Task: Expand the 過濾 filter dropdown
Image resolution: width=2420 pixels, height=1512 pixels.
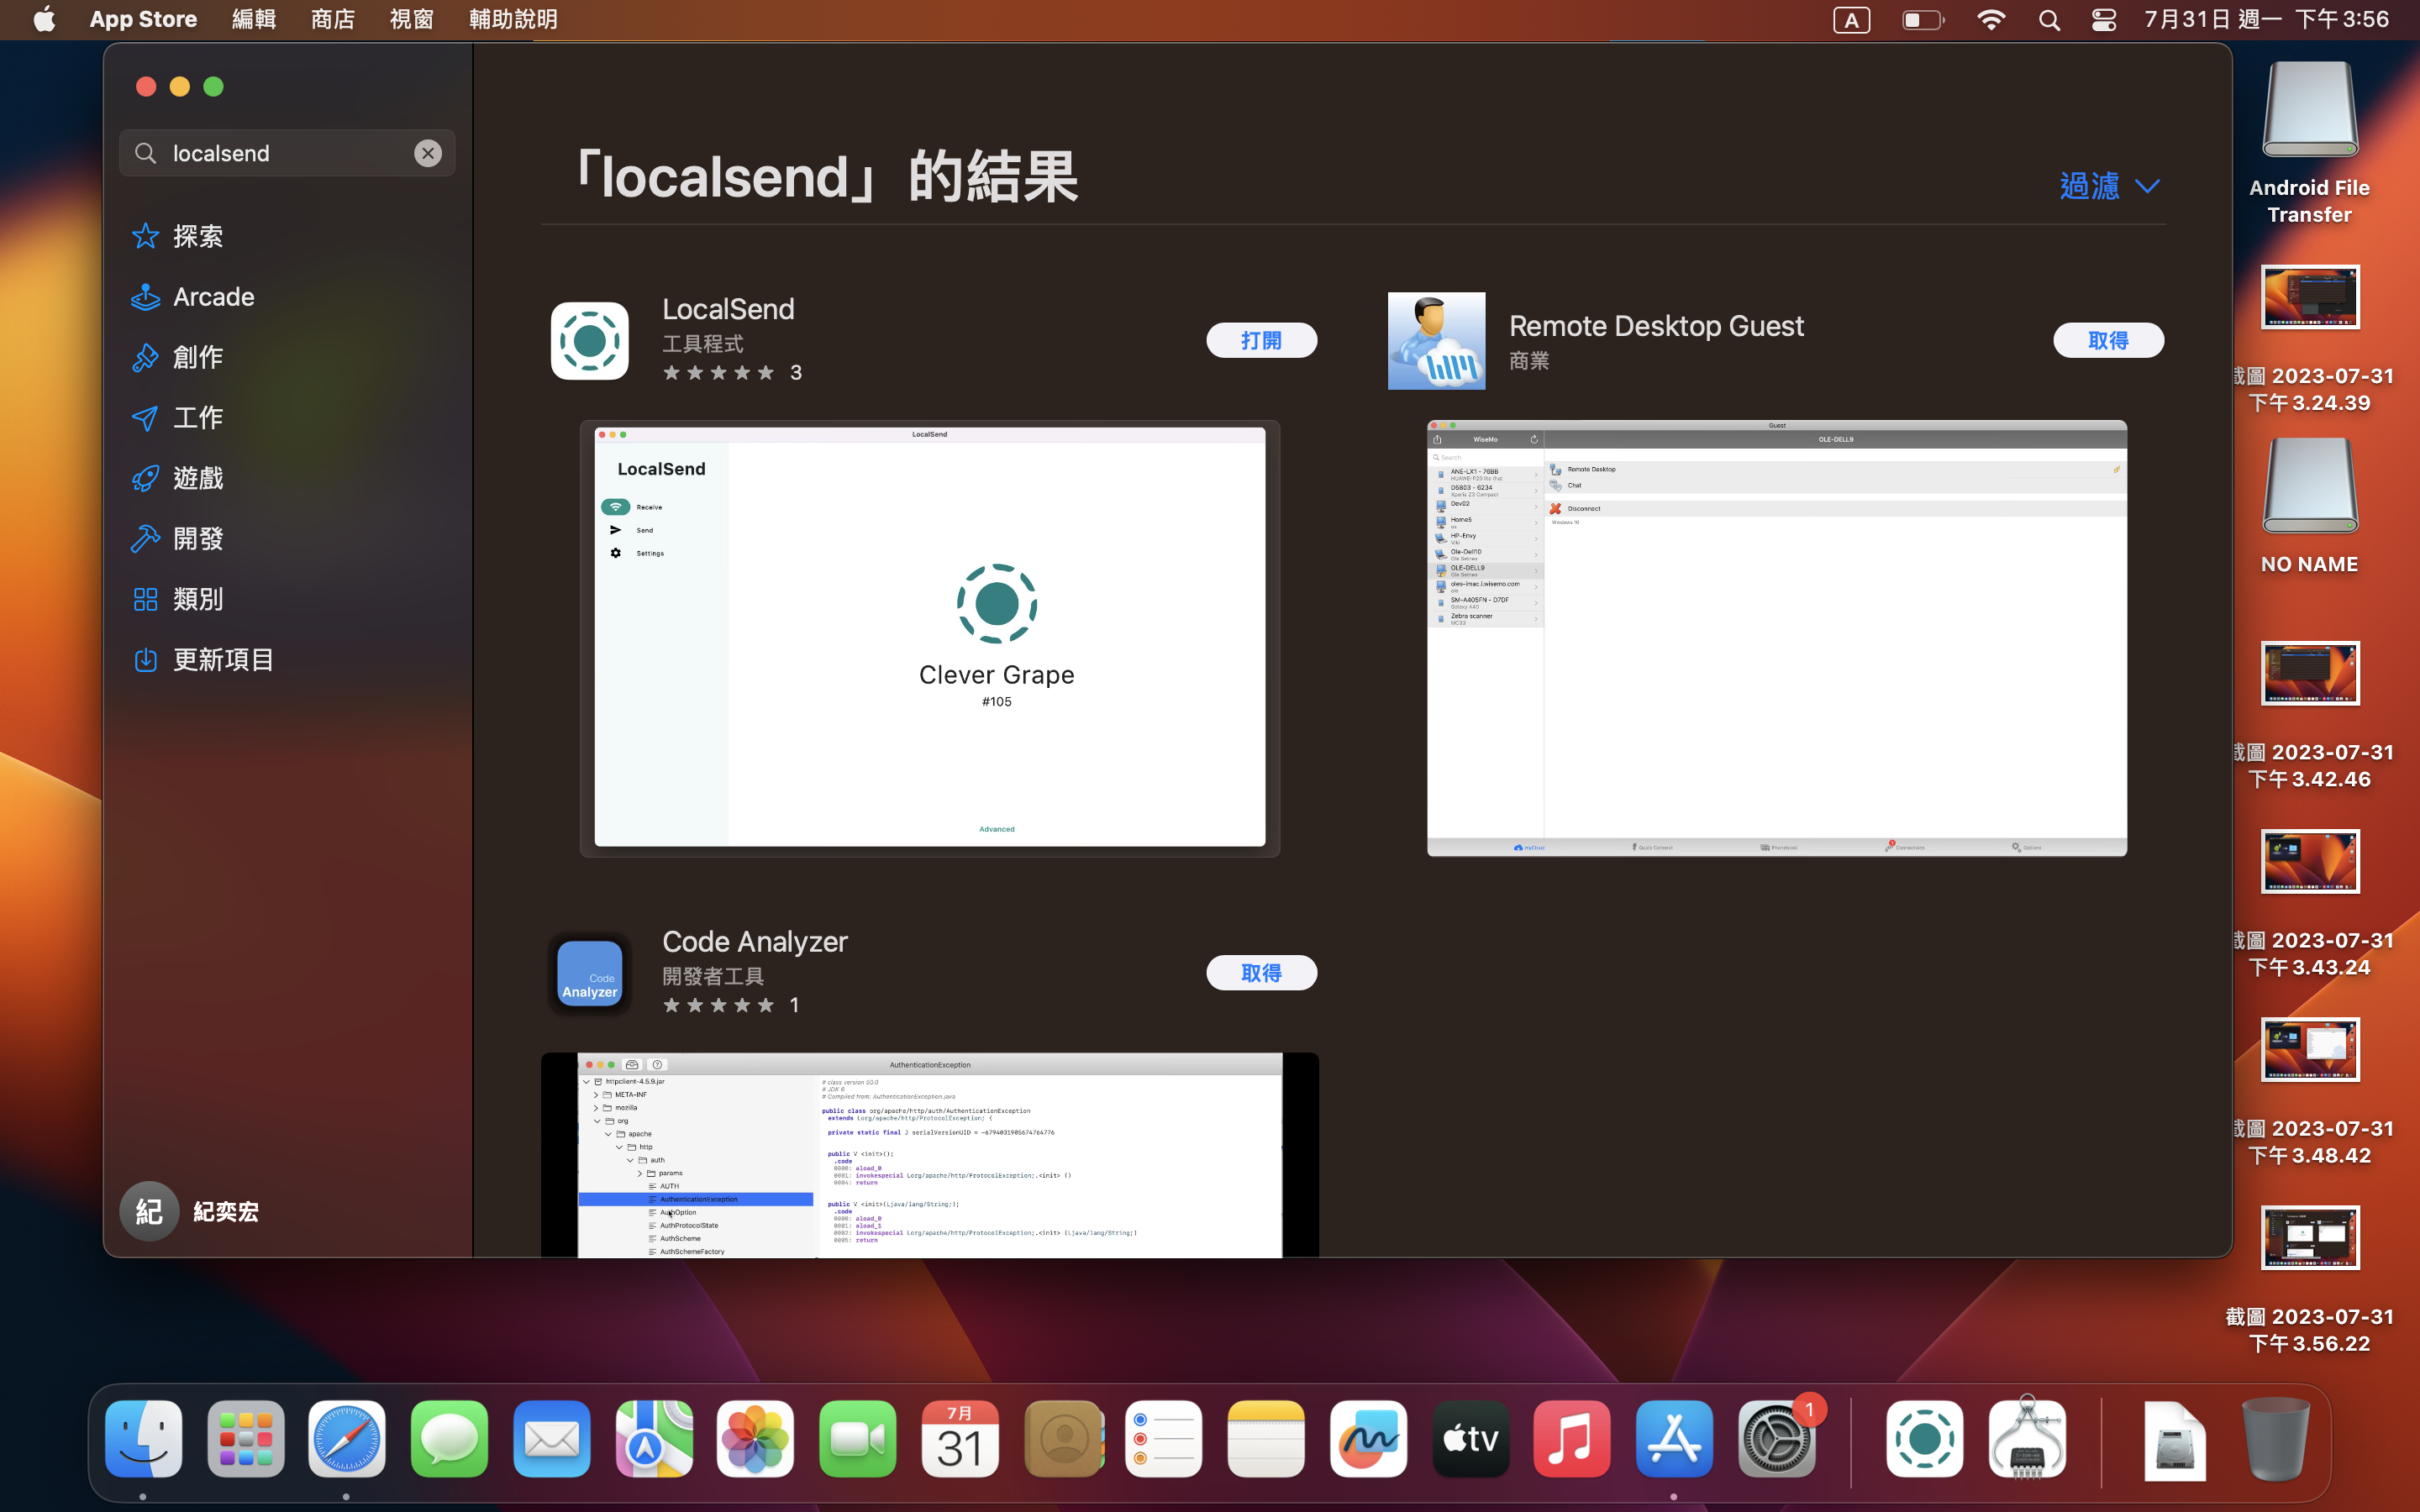Action: pyautogui.click(x=2110, y=186)
